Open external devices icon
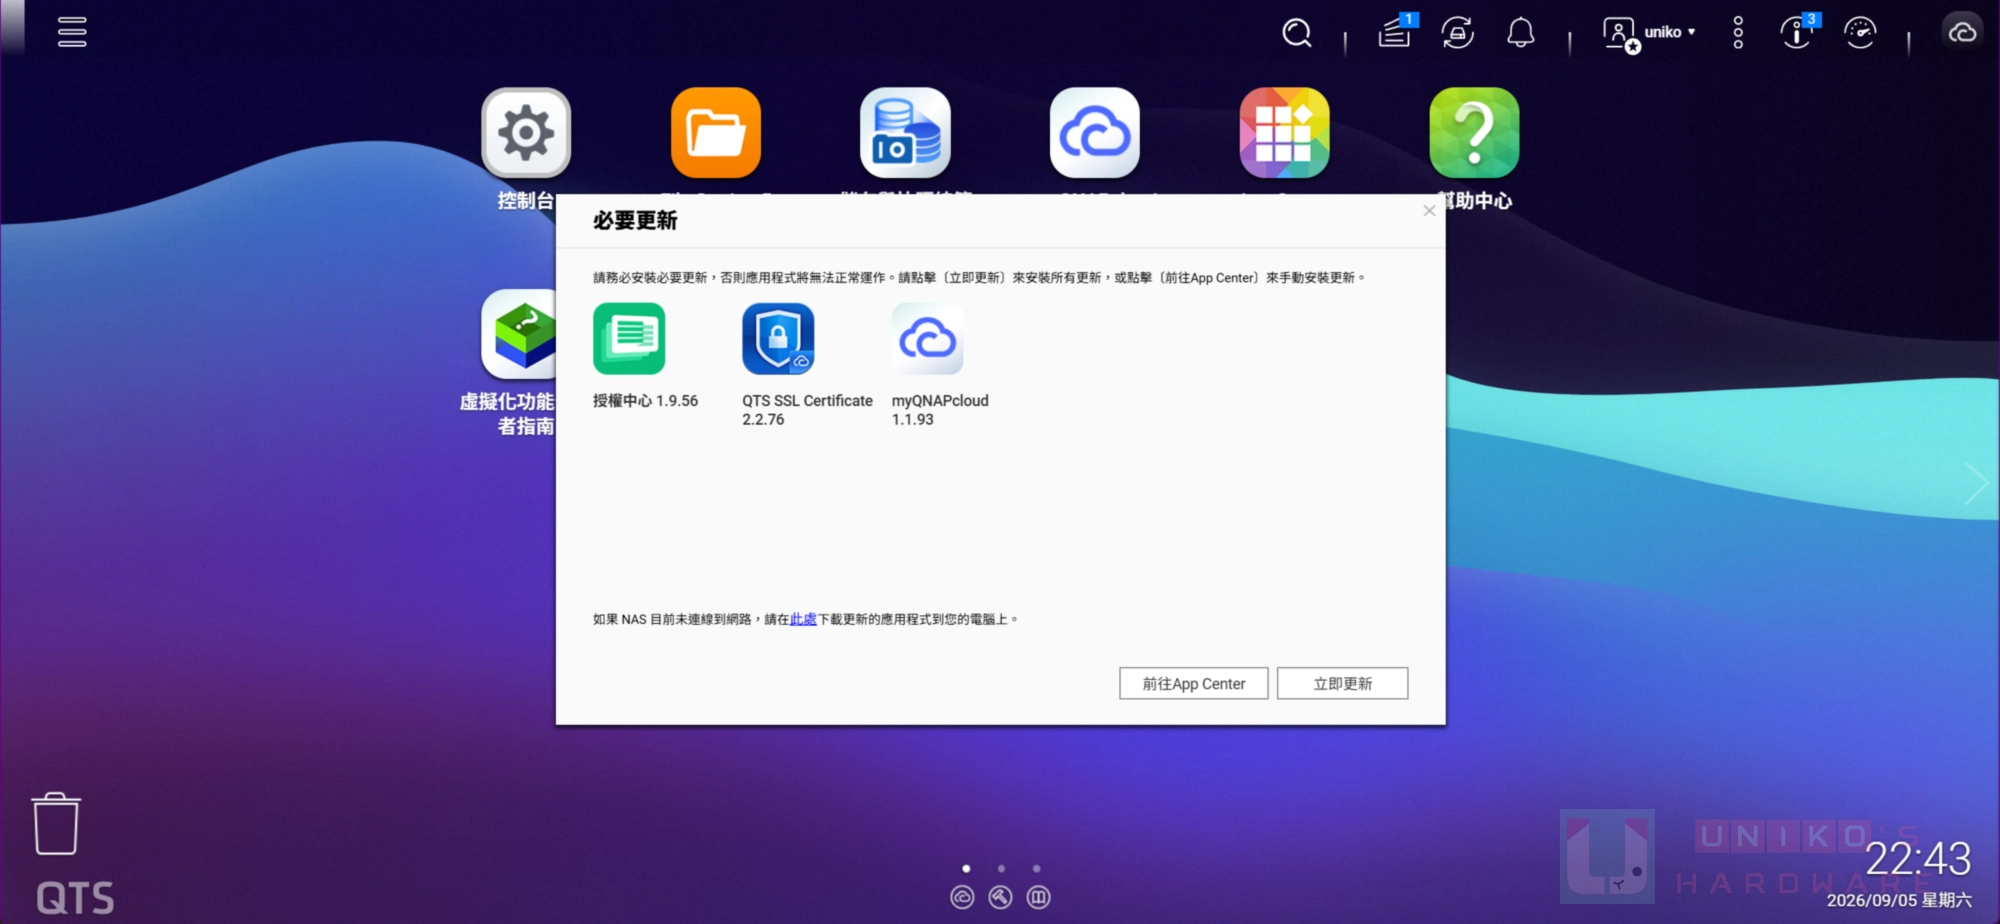Screen dimensions: 2000x924 point(1458,33)
